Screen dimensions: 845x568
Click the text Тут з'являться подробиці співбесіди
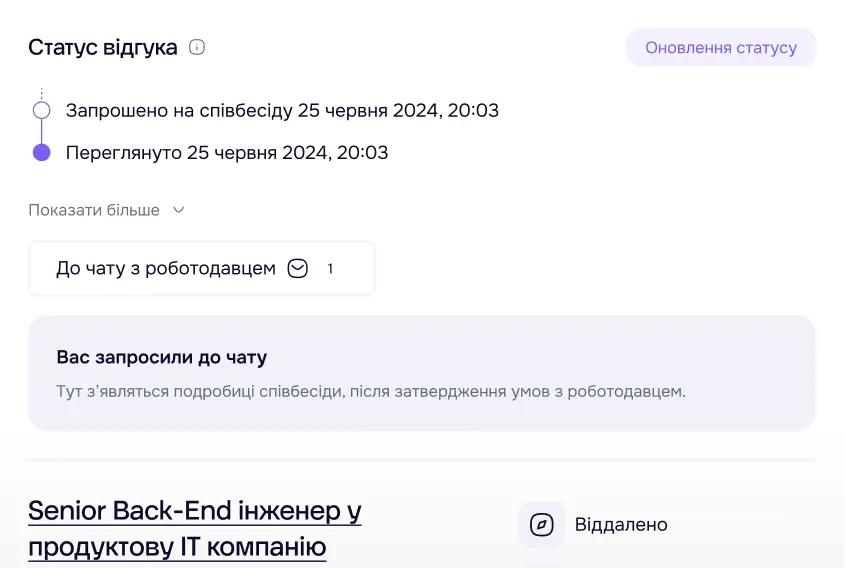pyautogui.click(x=199, y=391)
